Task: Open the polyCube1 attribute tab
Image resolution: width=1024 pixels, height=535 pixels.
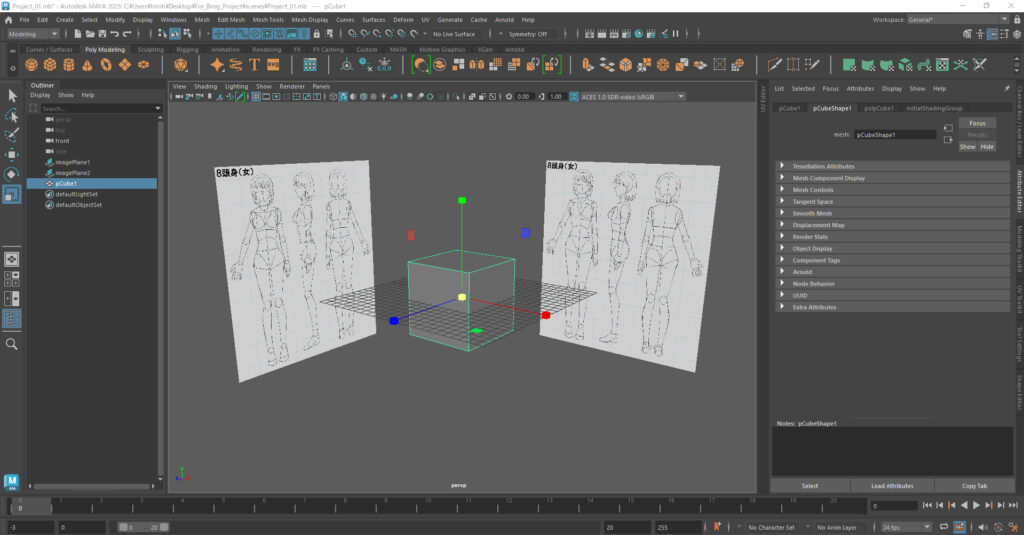Action: point(878,108)
